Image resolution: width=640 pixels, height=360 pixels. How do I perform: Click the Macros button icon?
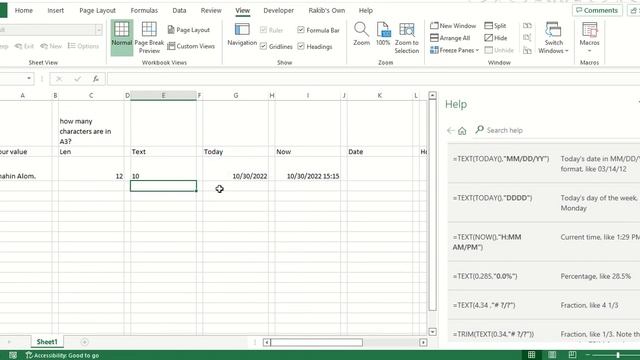pyautogui.click(x=589, y=30)
